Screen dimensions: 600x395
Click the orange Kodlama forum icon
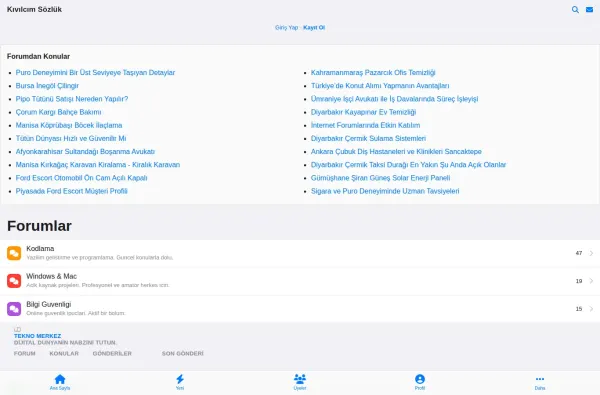point(14,253)
